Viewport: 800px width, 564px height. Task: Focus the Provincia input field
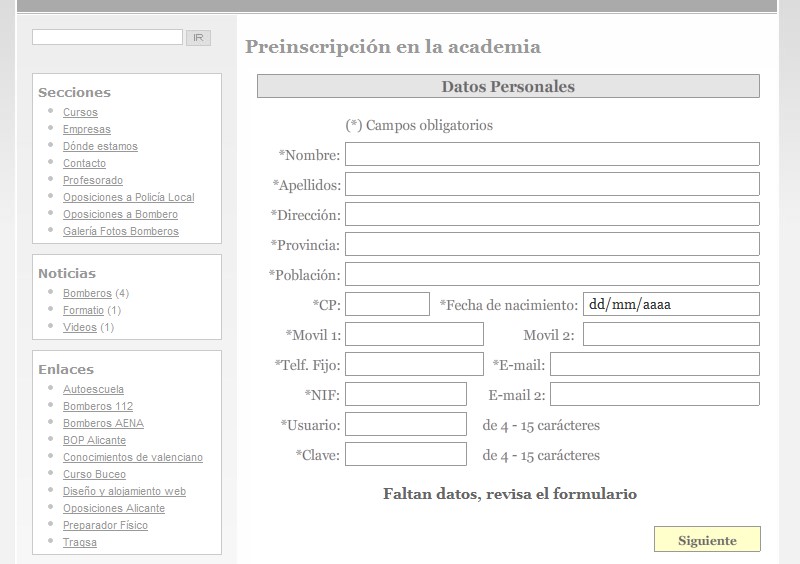point(552,244)
